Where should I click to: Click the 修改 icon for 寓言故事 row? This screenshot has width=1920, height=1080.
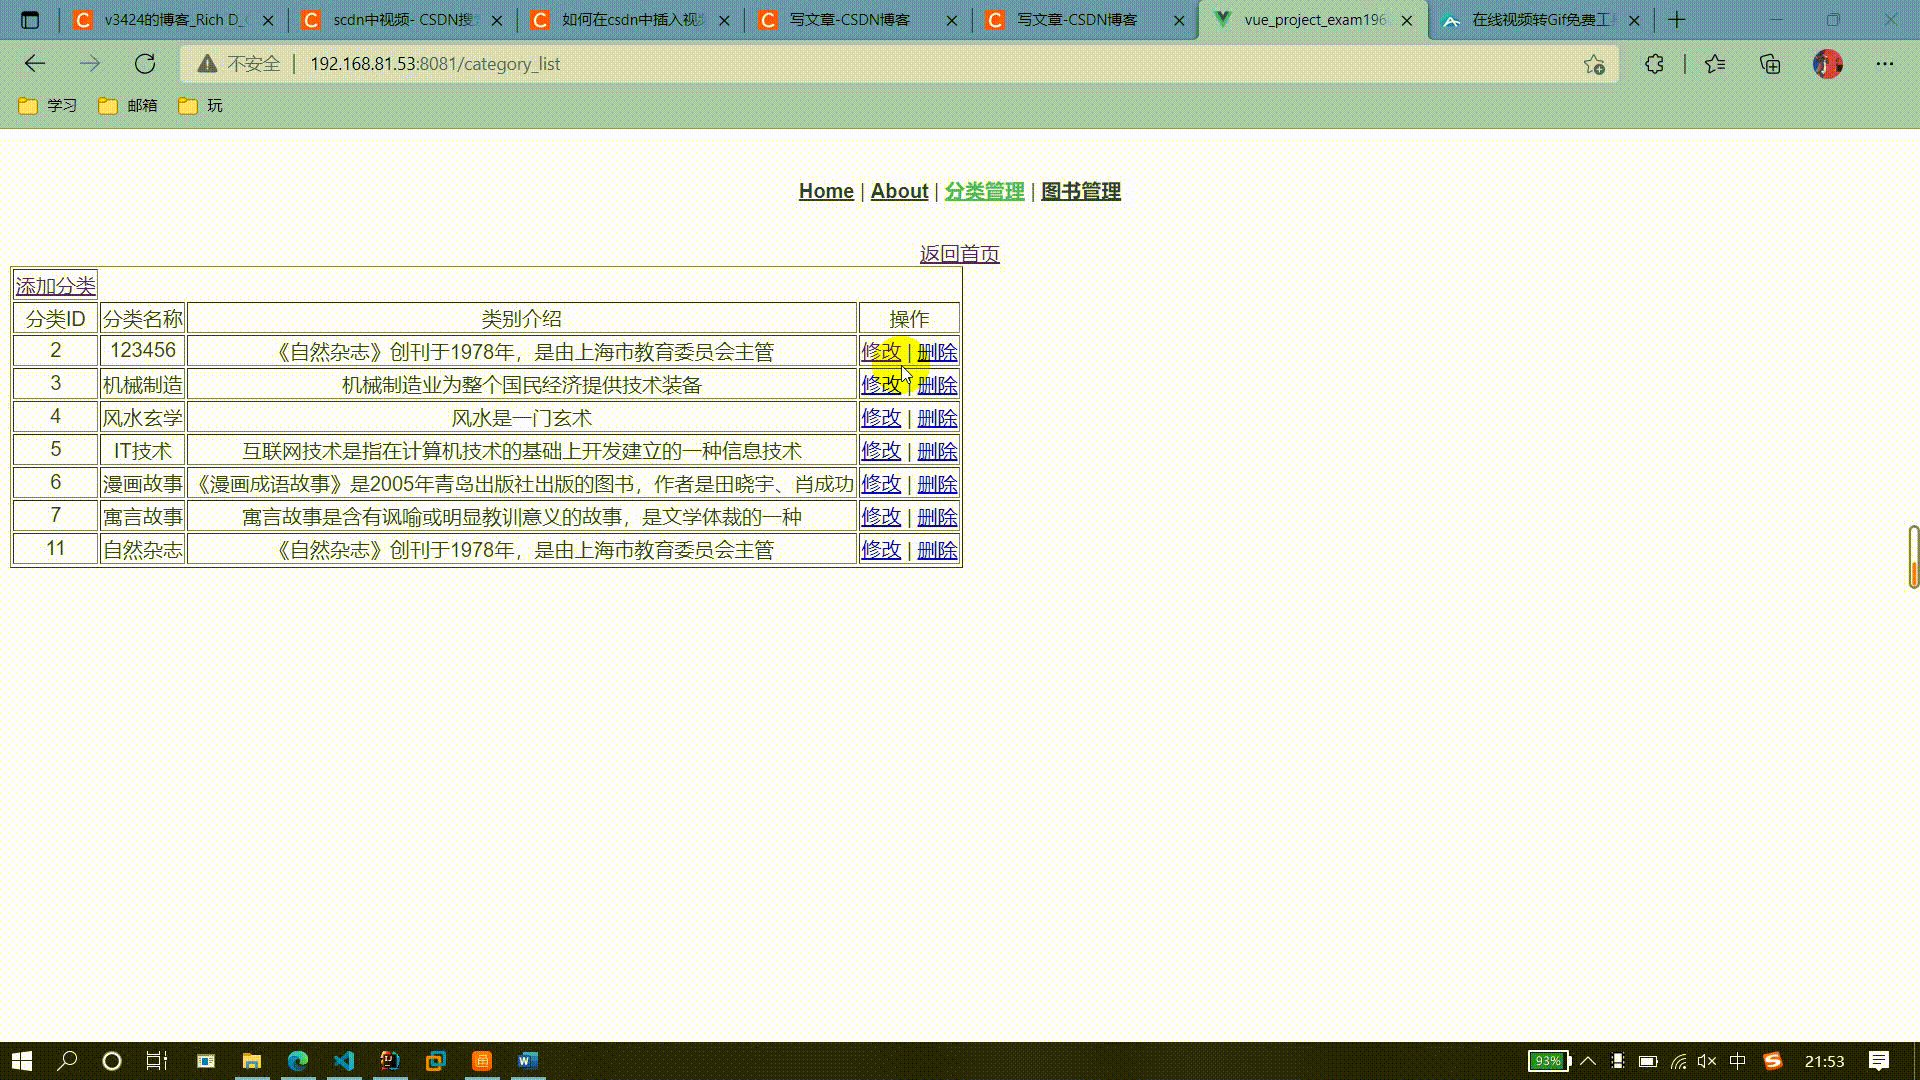881,516
